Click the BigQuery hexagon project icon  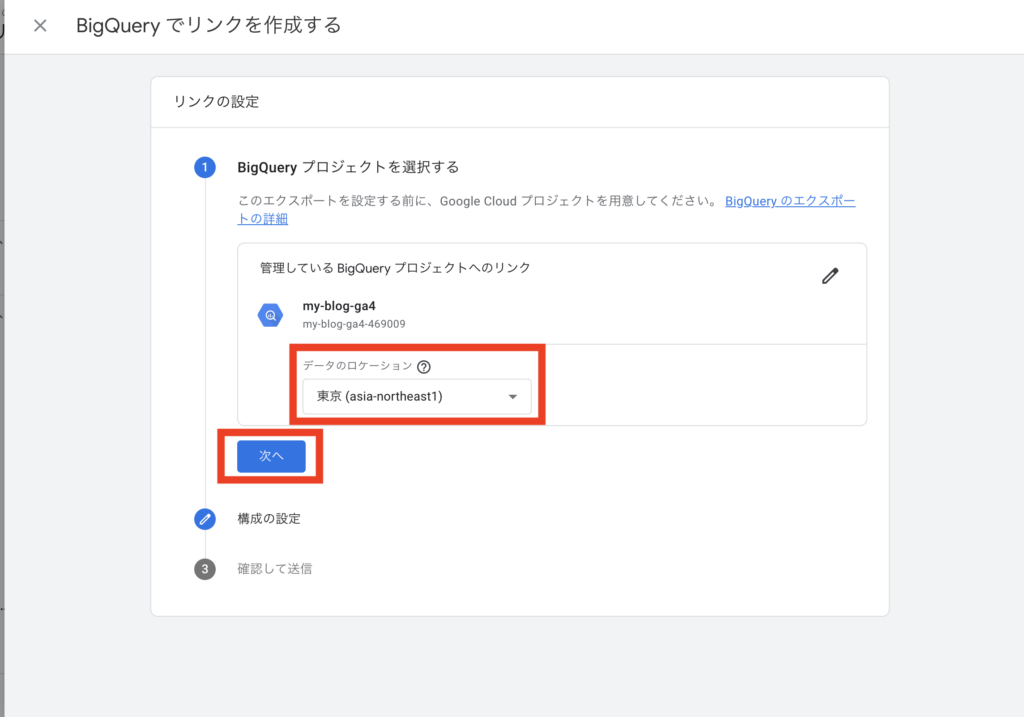tap(270, 315)
